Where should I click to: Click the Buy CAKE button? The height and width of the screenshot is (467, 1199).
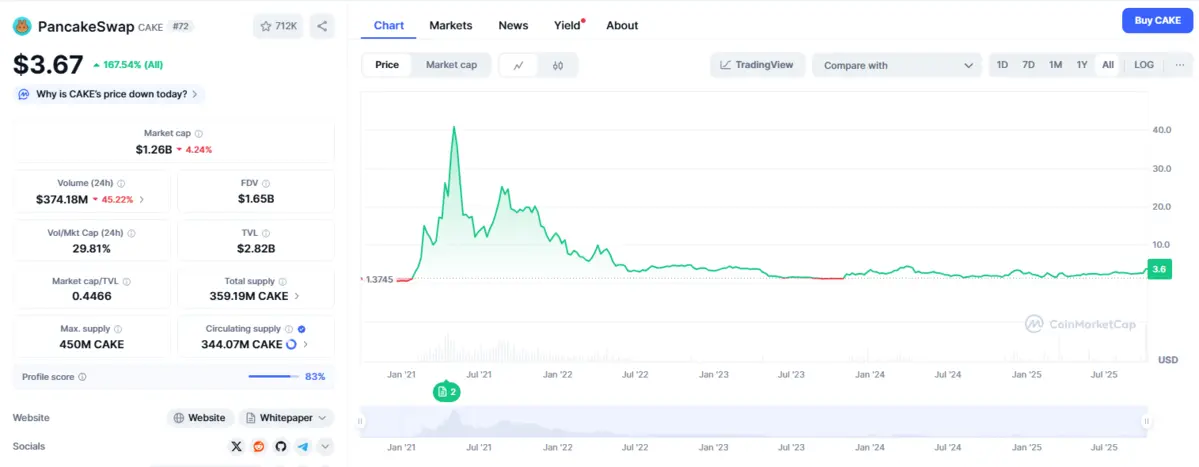tap(1157, 20)
